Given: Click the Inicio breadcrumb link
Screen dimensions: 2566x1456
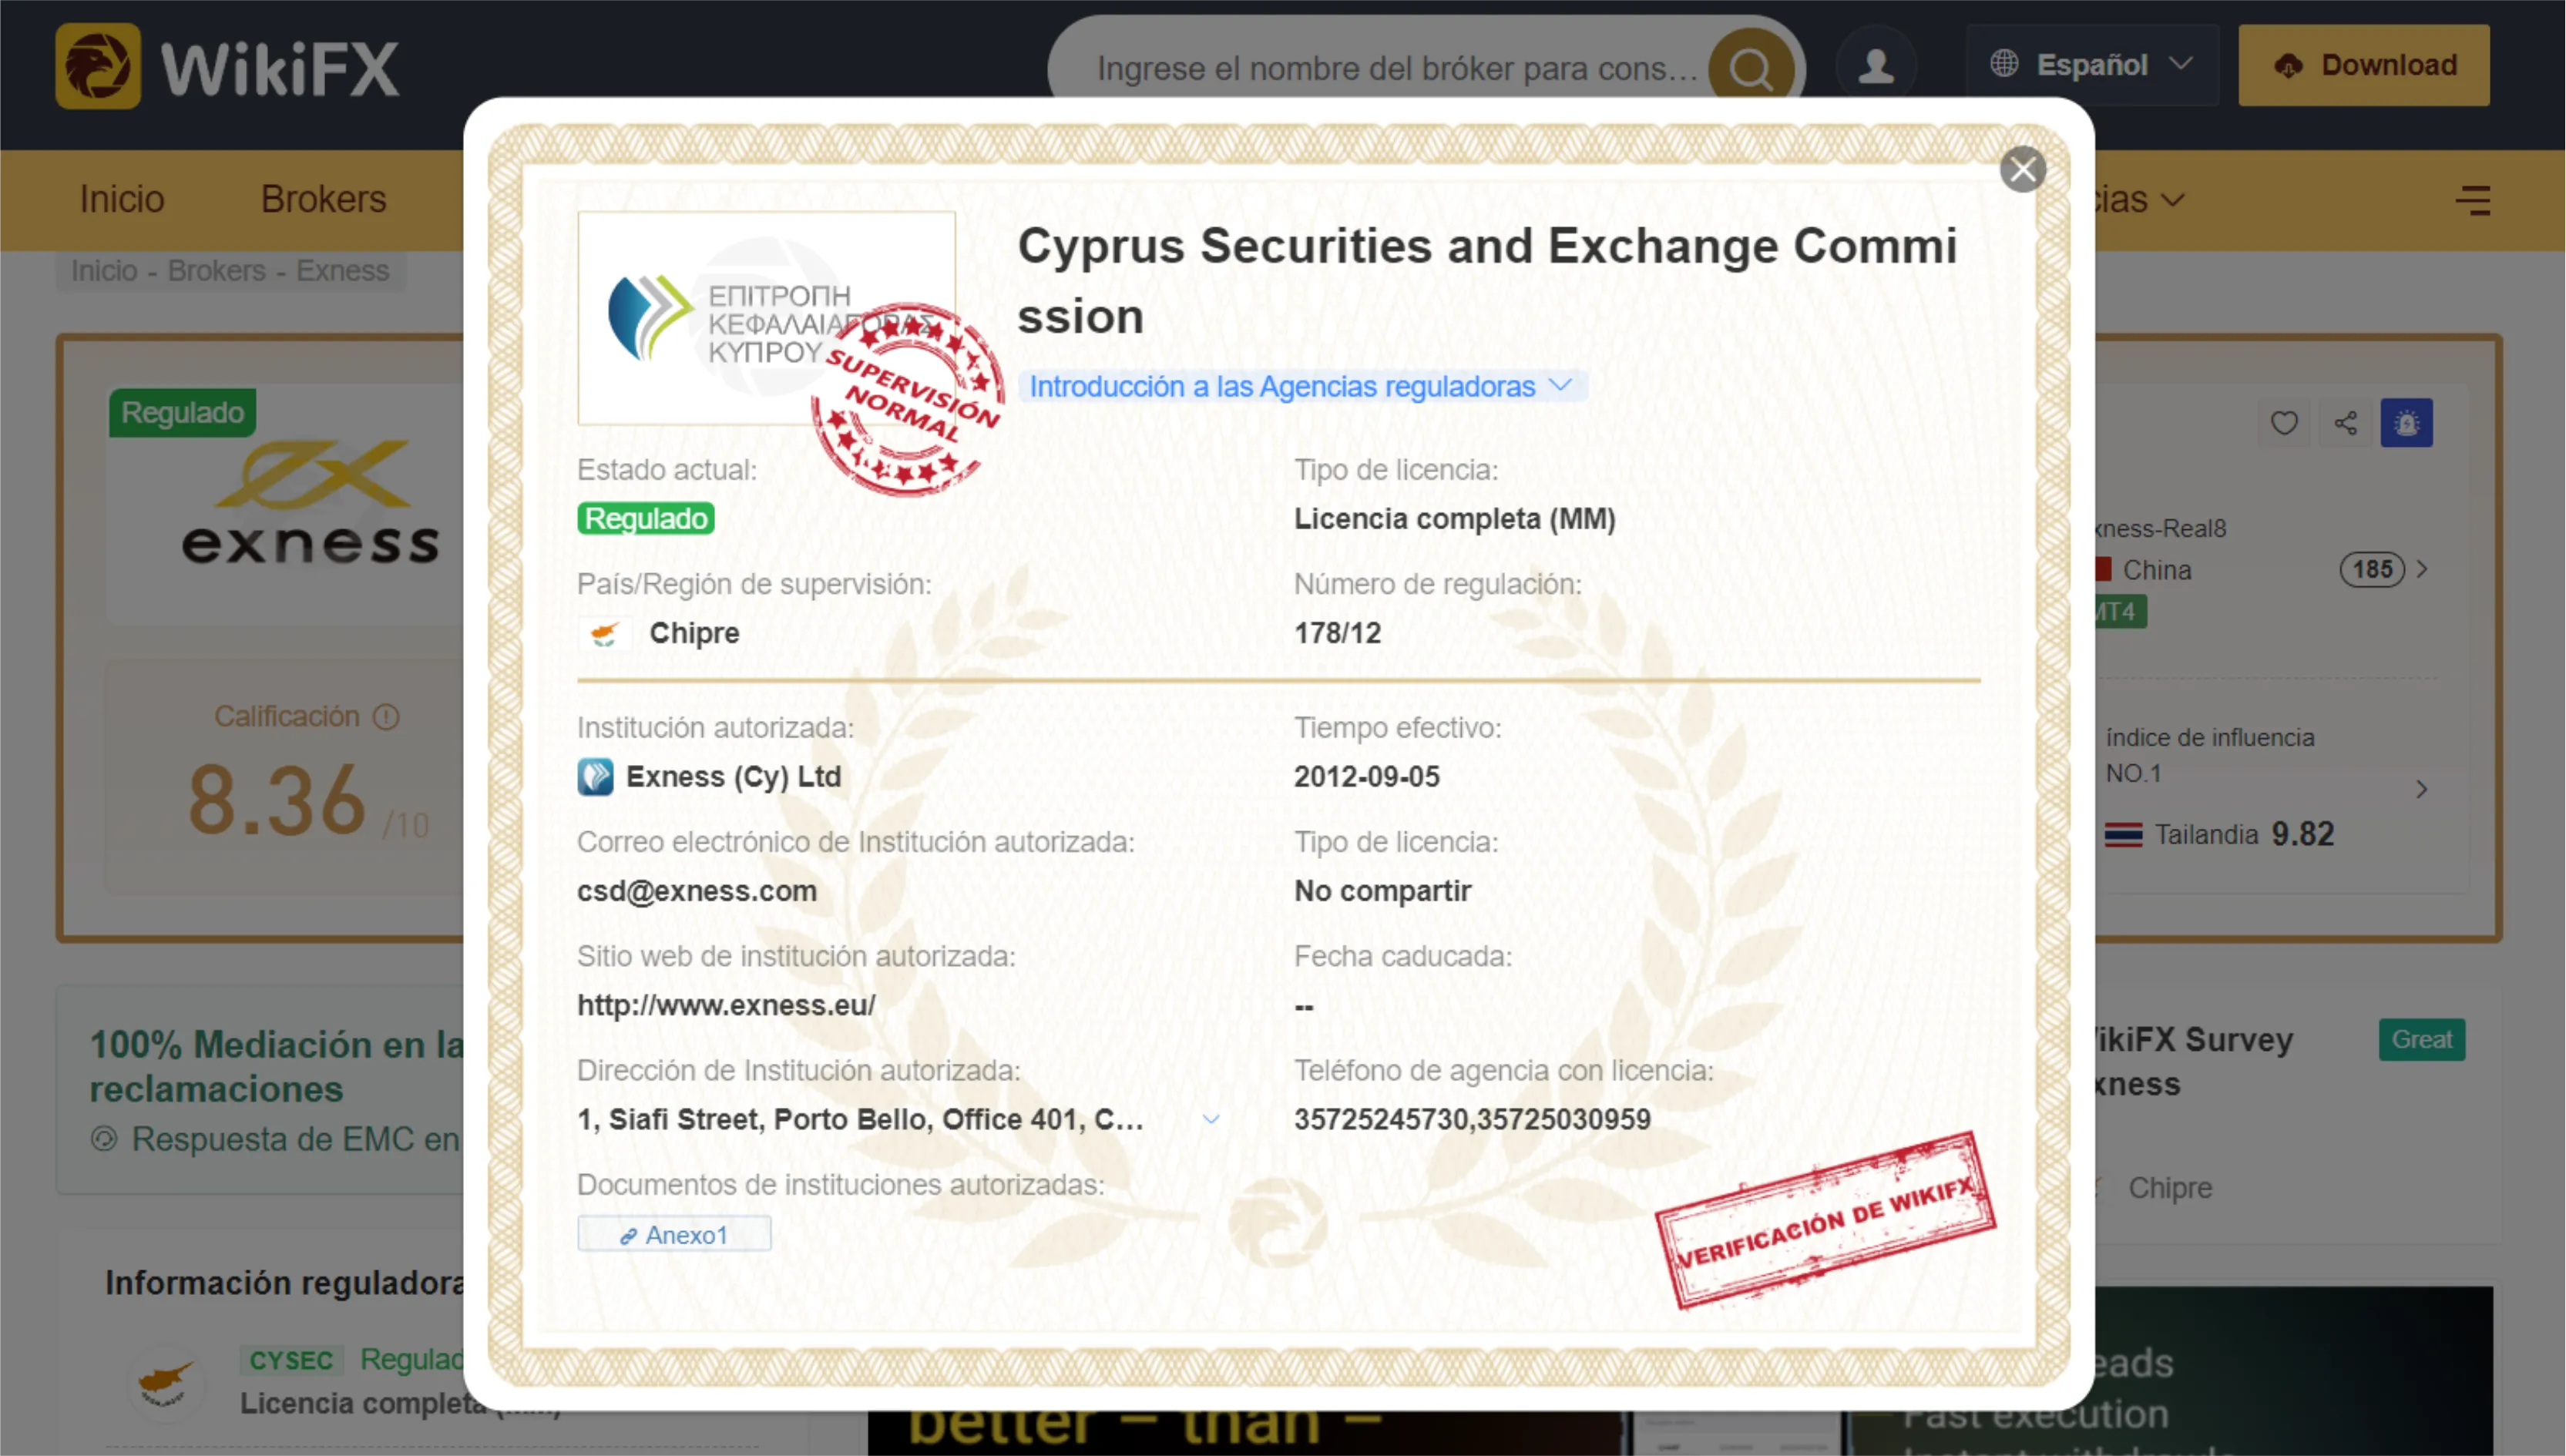Looking at the screenshot, I should coord(104,271).
